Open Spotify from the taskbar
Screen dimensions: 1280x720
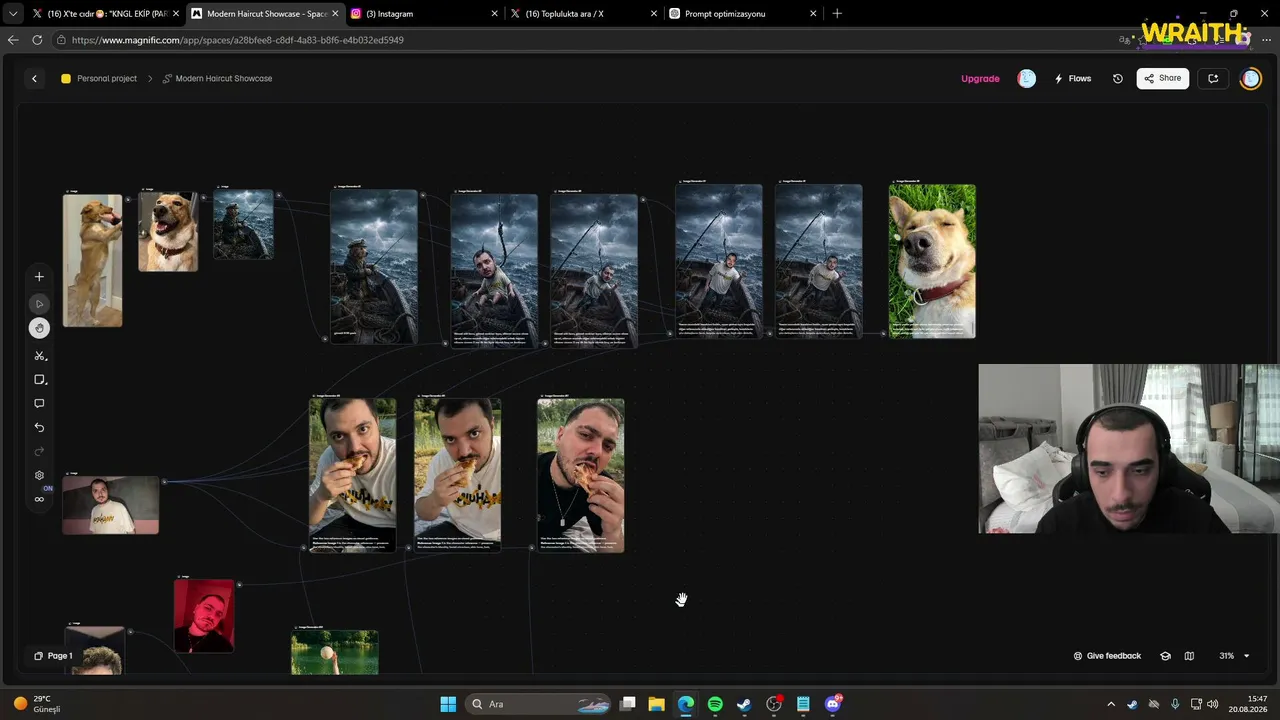click(x=715, y=704)
